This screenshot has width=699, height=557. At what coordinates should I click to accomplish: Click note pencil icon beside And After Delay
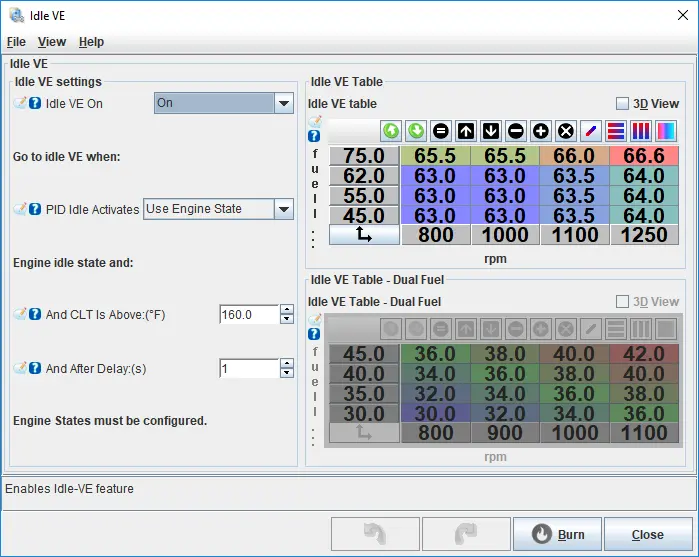[x=20, y=368]
